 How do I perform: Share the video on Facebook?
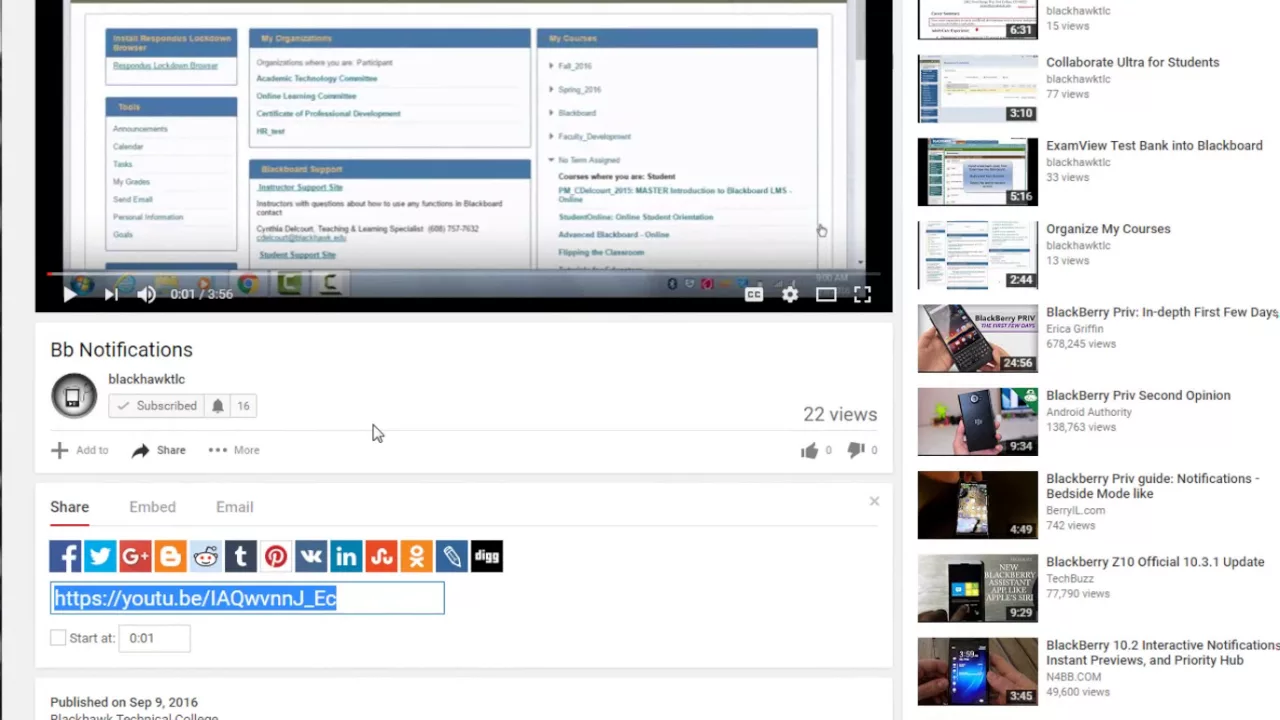point(65,556)
